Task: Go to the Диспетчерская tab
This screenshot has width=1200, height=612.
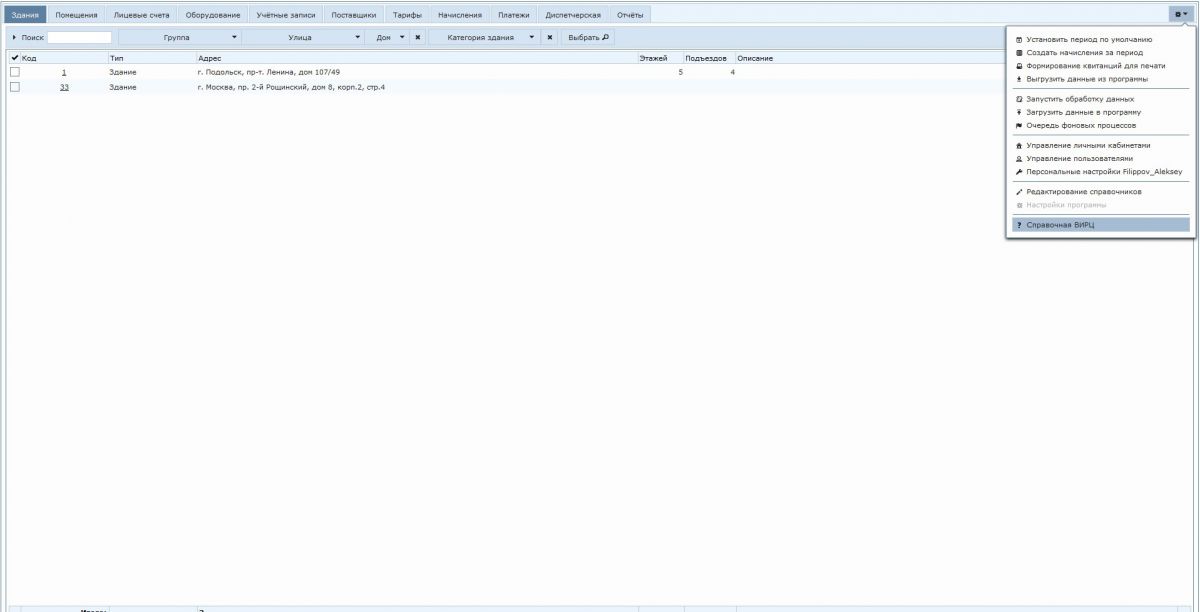Action: click(x=573, y=15)
